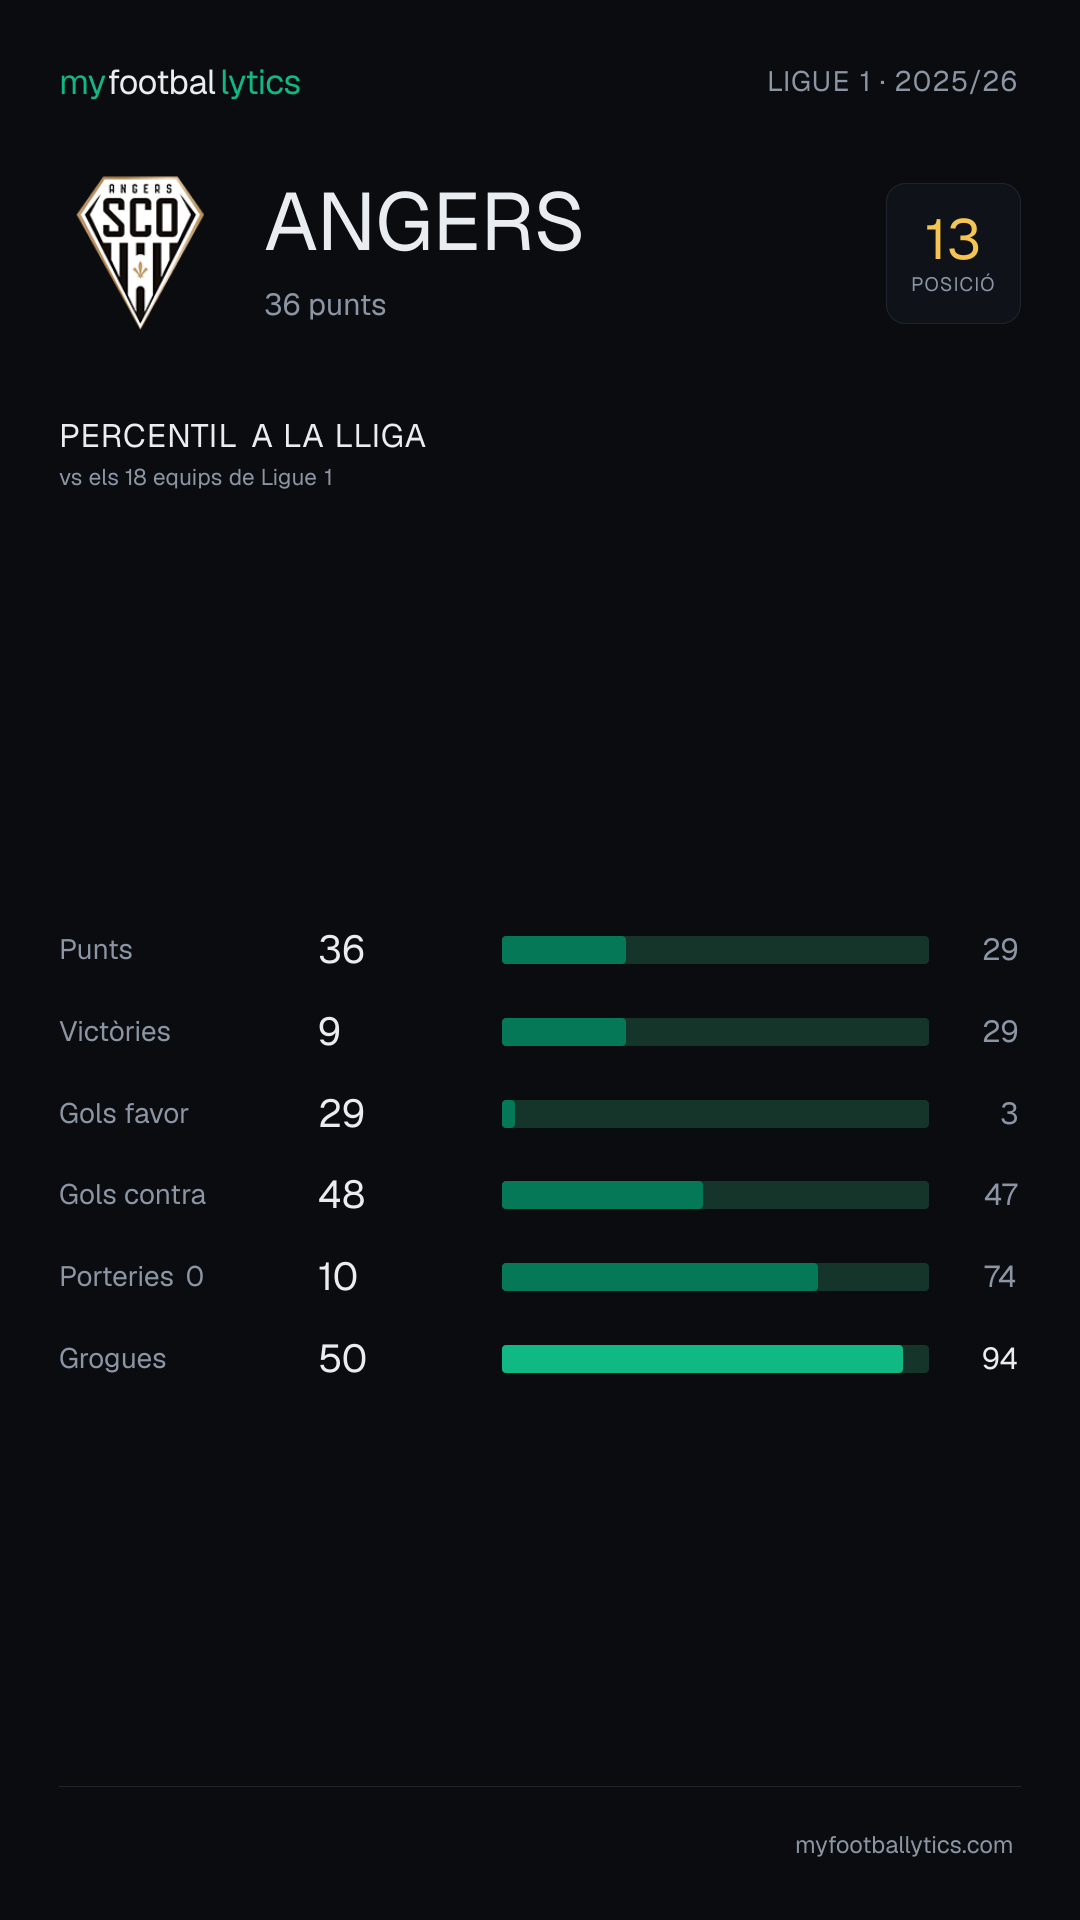The height and width of the screenshot is (1920, 1080).
Task: Select the Punts stat label
Action: click(x=96, y=950)
